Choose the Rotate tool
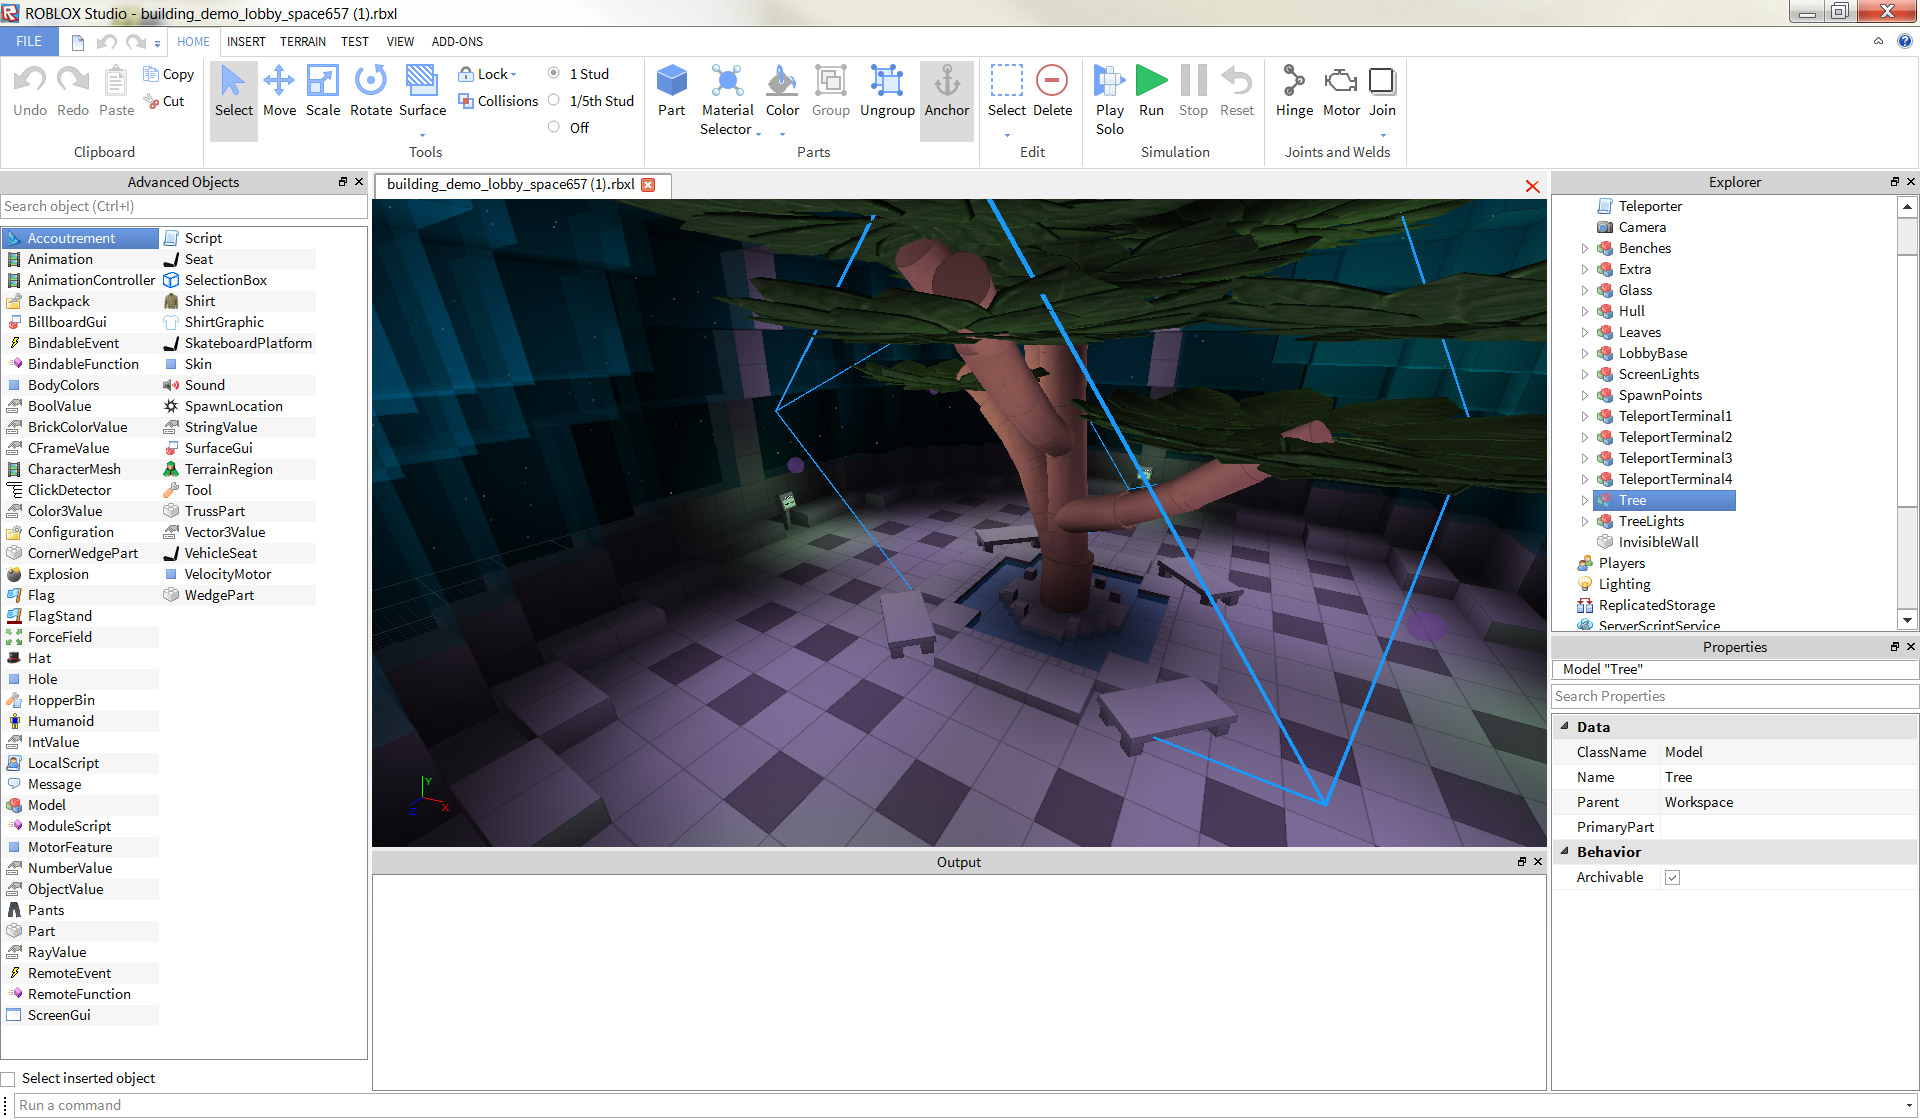This screenshot has width=1920, height=1120. pyautogui.click(x=370, y=92)
